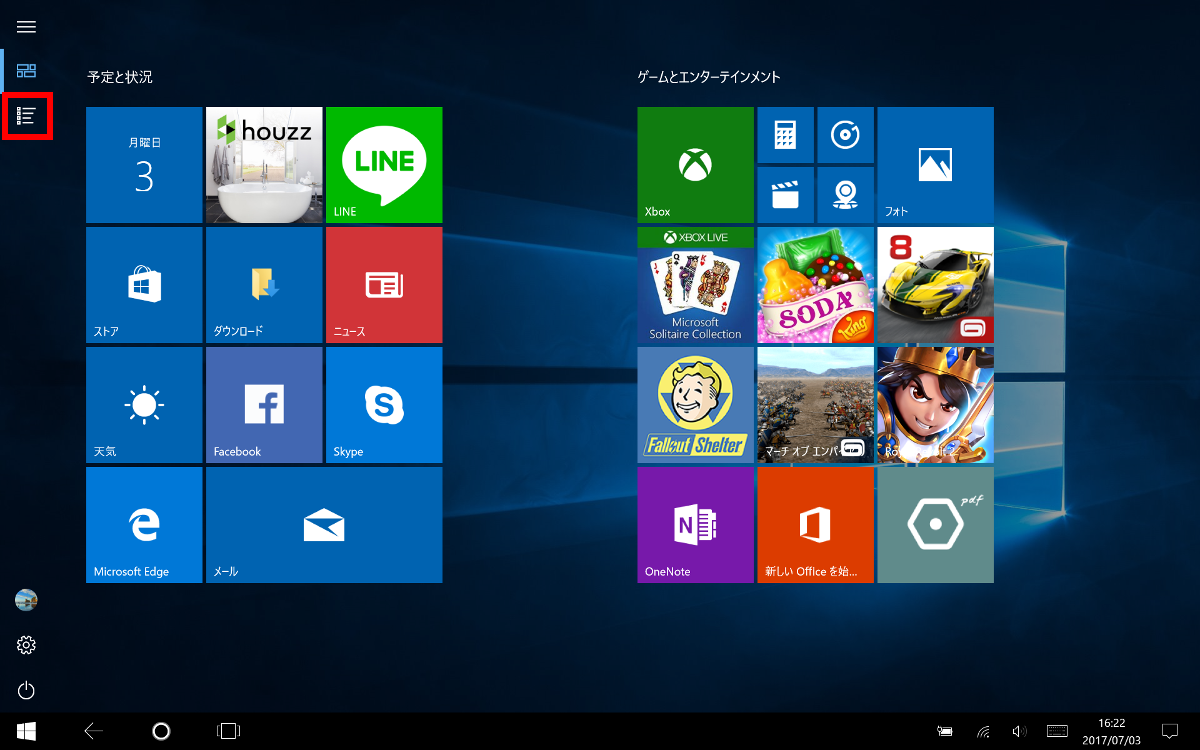Check the battery status tray icon

[x=945, y=731]
